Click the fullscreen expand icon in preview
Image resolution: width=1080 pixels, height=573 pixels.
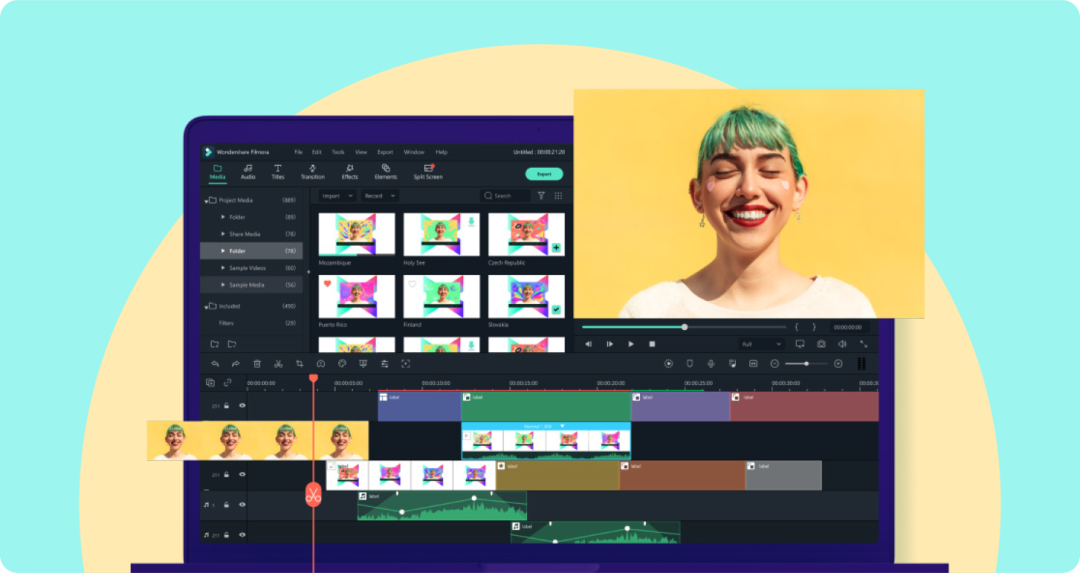(x=863, y=344)
